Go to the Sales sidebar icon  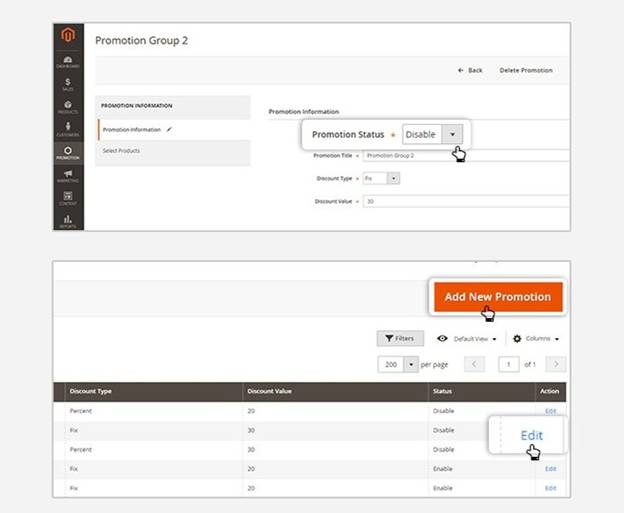click(68, 84)
